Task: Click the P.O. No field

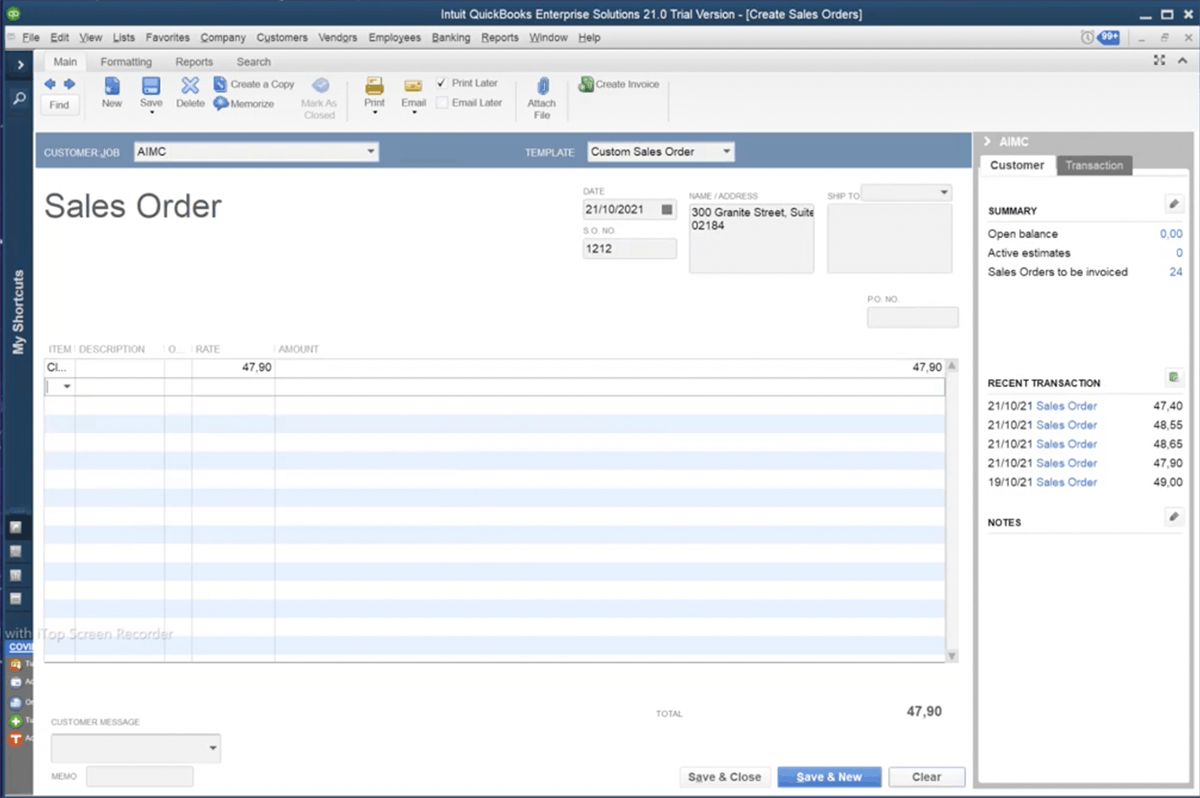Action: pos(913,317)
